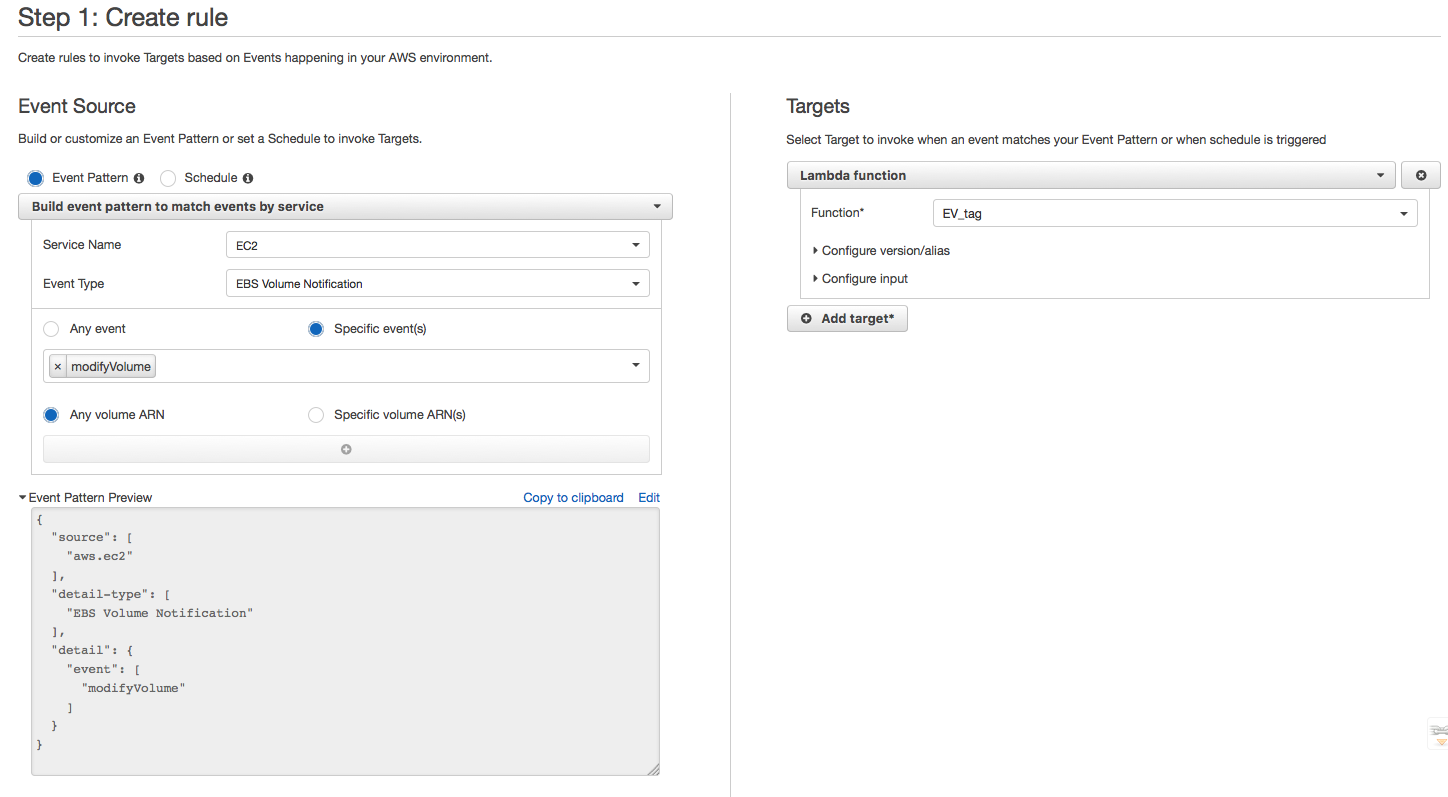
Task: Click the info icon next to Event Pattern
Action: point(139,178)
